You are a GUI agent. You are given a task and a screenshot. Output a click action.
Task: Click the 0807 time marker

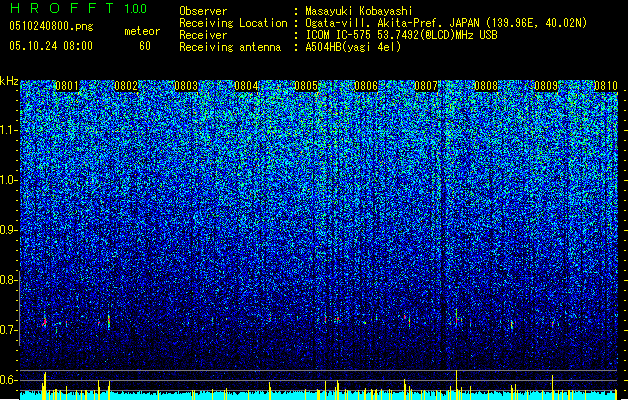[x=426, y=86]
